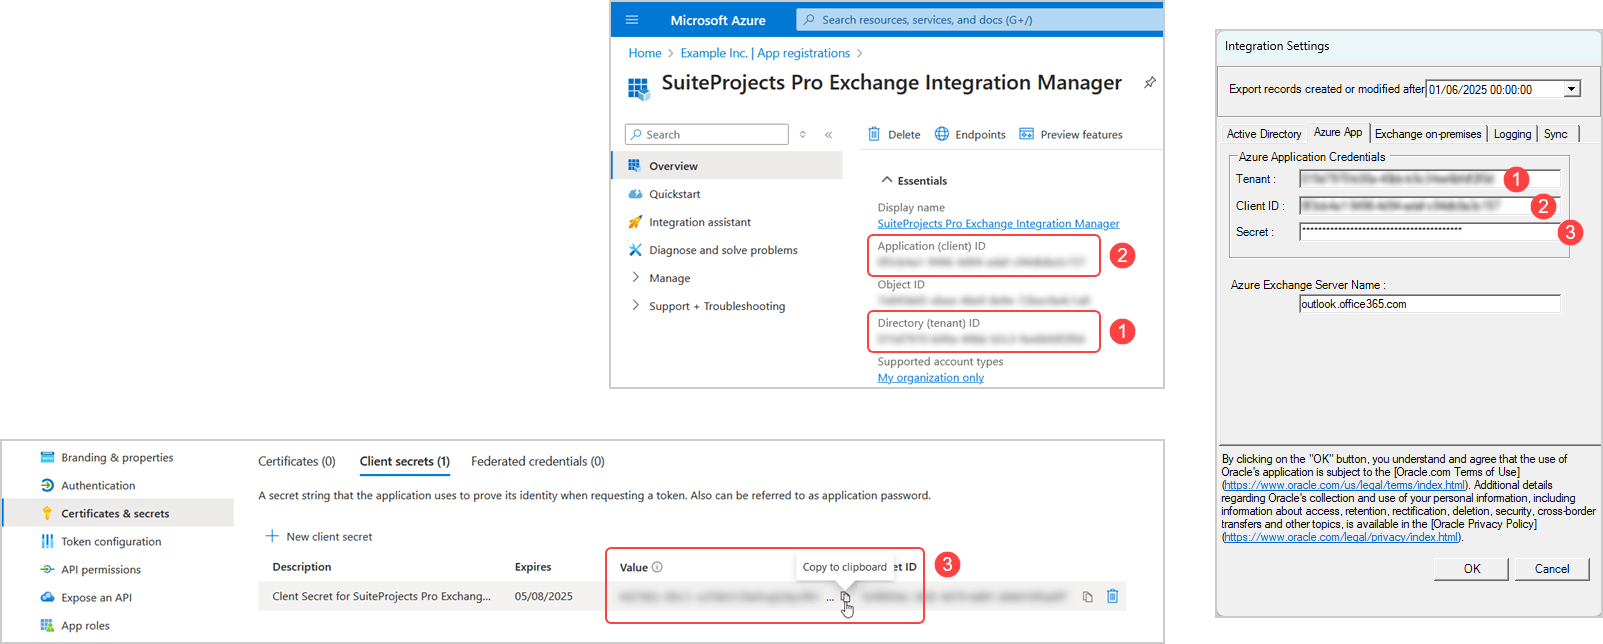
Task: Click the export date field 01/06/2025
Action: [x=1494, y=89]
